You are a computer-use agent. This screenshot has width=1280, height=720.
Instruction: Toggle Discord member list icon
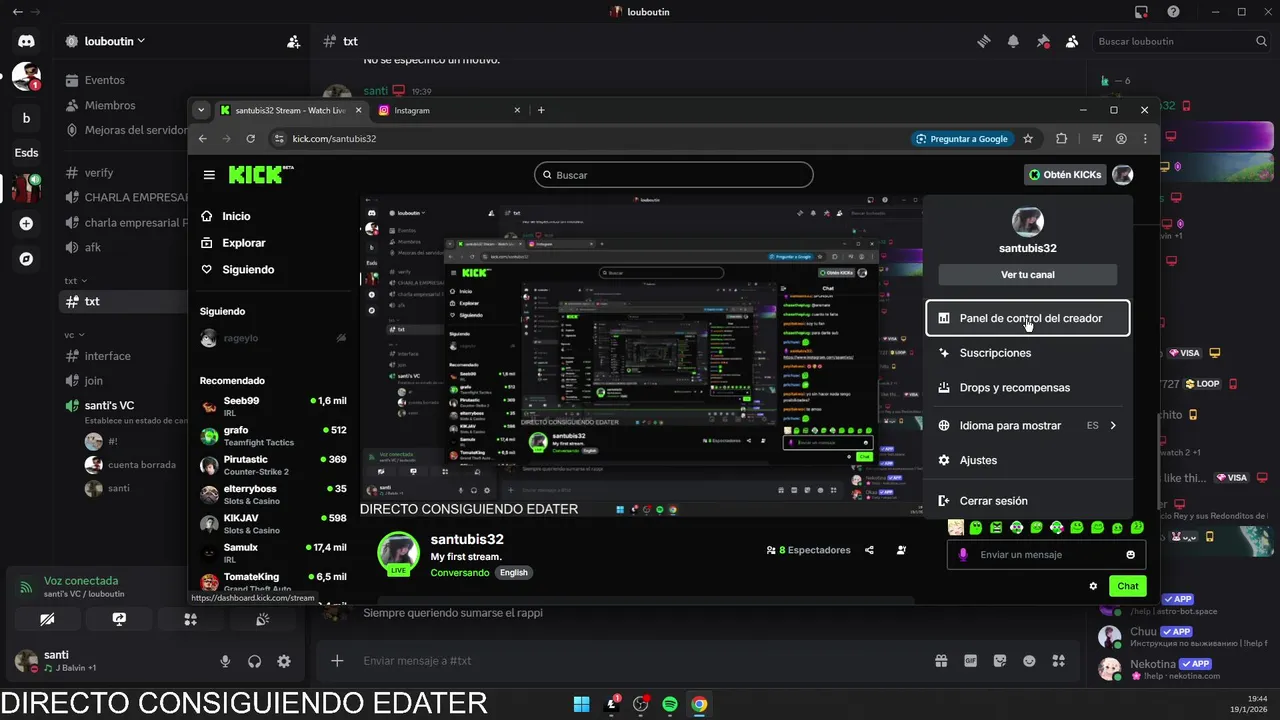pyautogui.click(x=1072, y=41)
